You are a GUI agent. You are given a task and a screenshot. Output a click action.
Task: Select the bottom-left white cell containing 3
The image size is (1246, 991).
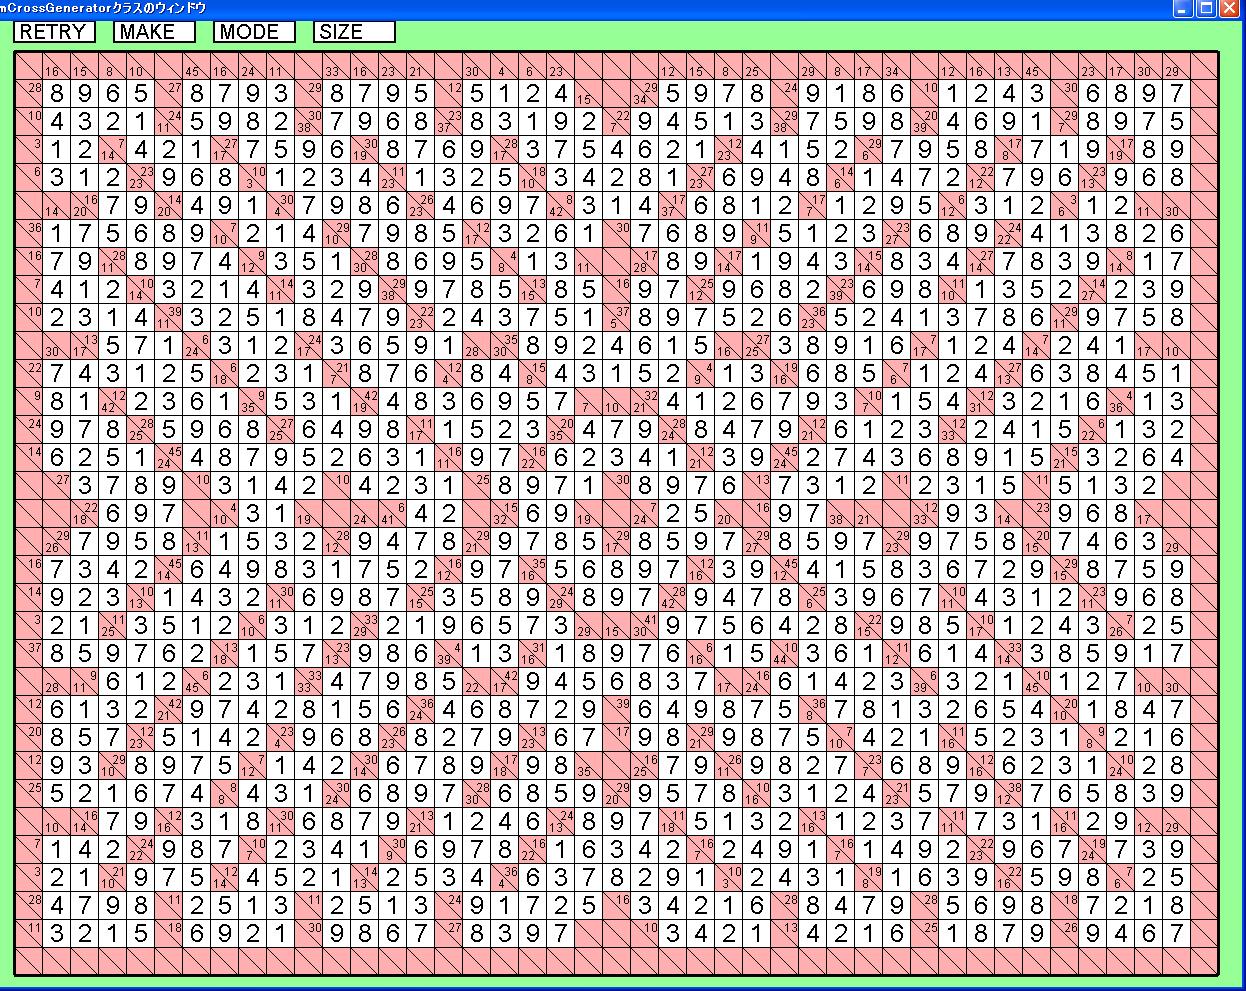click(57, 934)
